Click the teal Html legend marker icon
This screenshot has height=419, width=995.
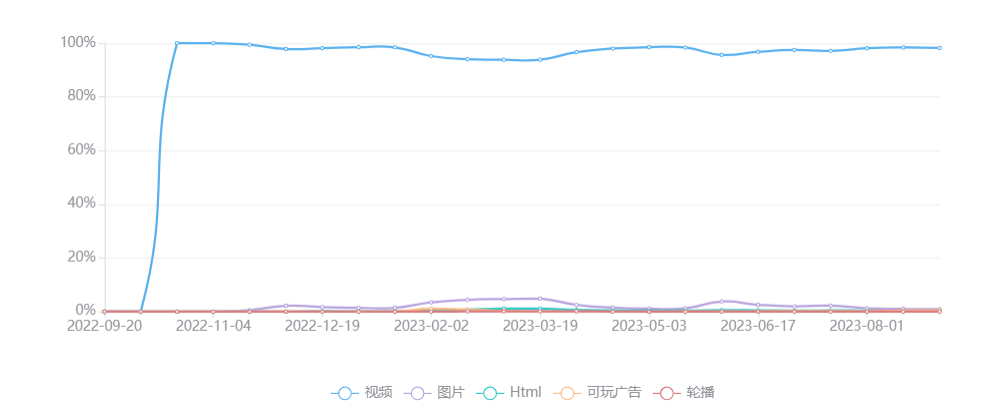pyautogui.click(x=490, y=393)
